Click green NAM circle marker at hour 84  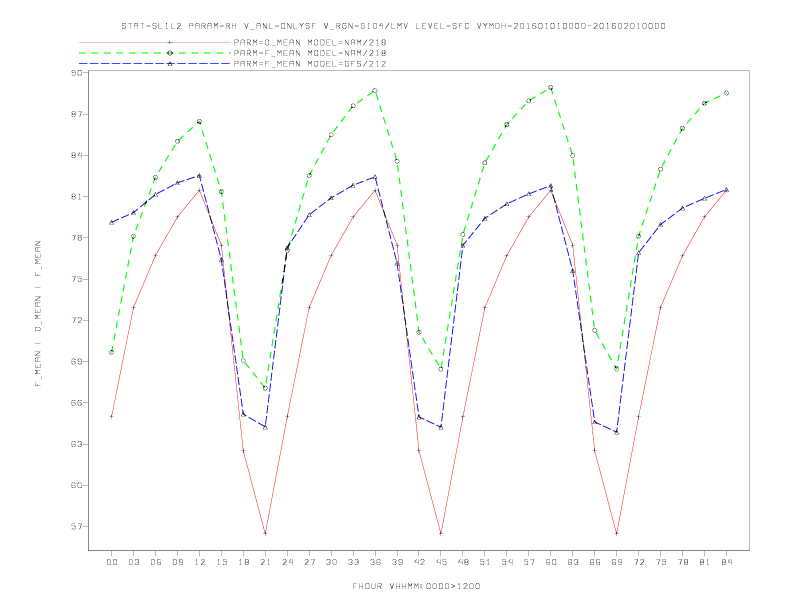pos(726,93)
